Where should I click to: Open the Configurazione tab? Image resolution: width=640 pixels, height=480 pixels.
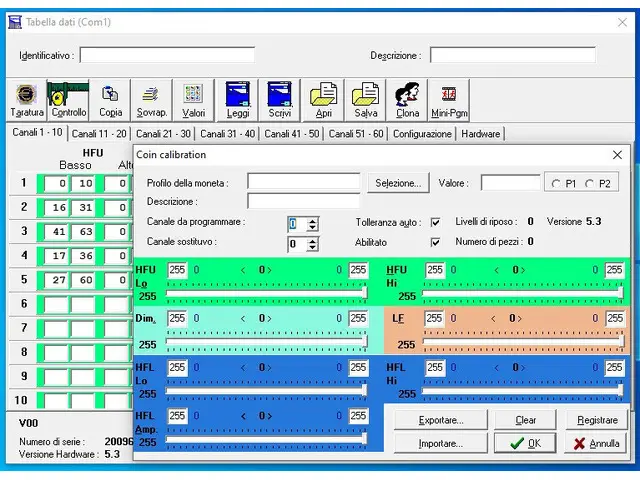[x=422, y=134]
